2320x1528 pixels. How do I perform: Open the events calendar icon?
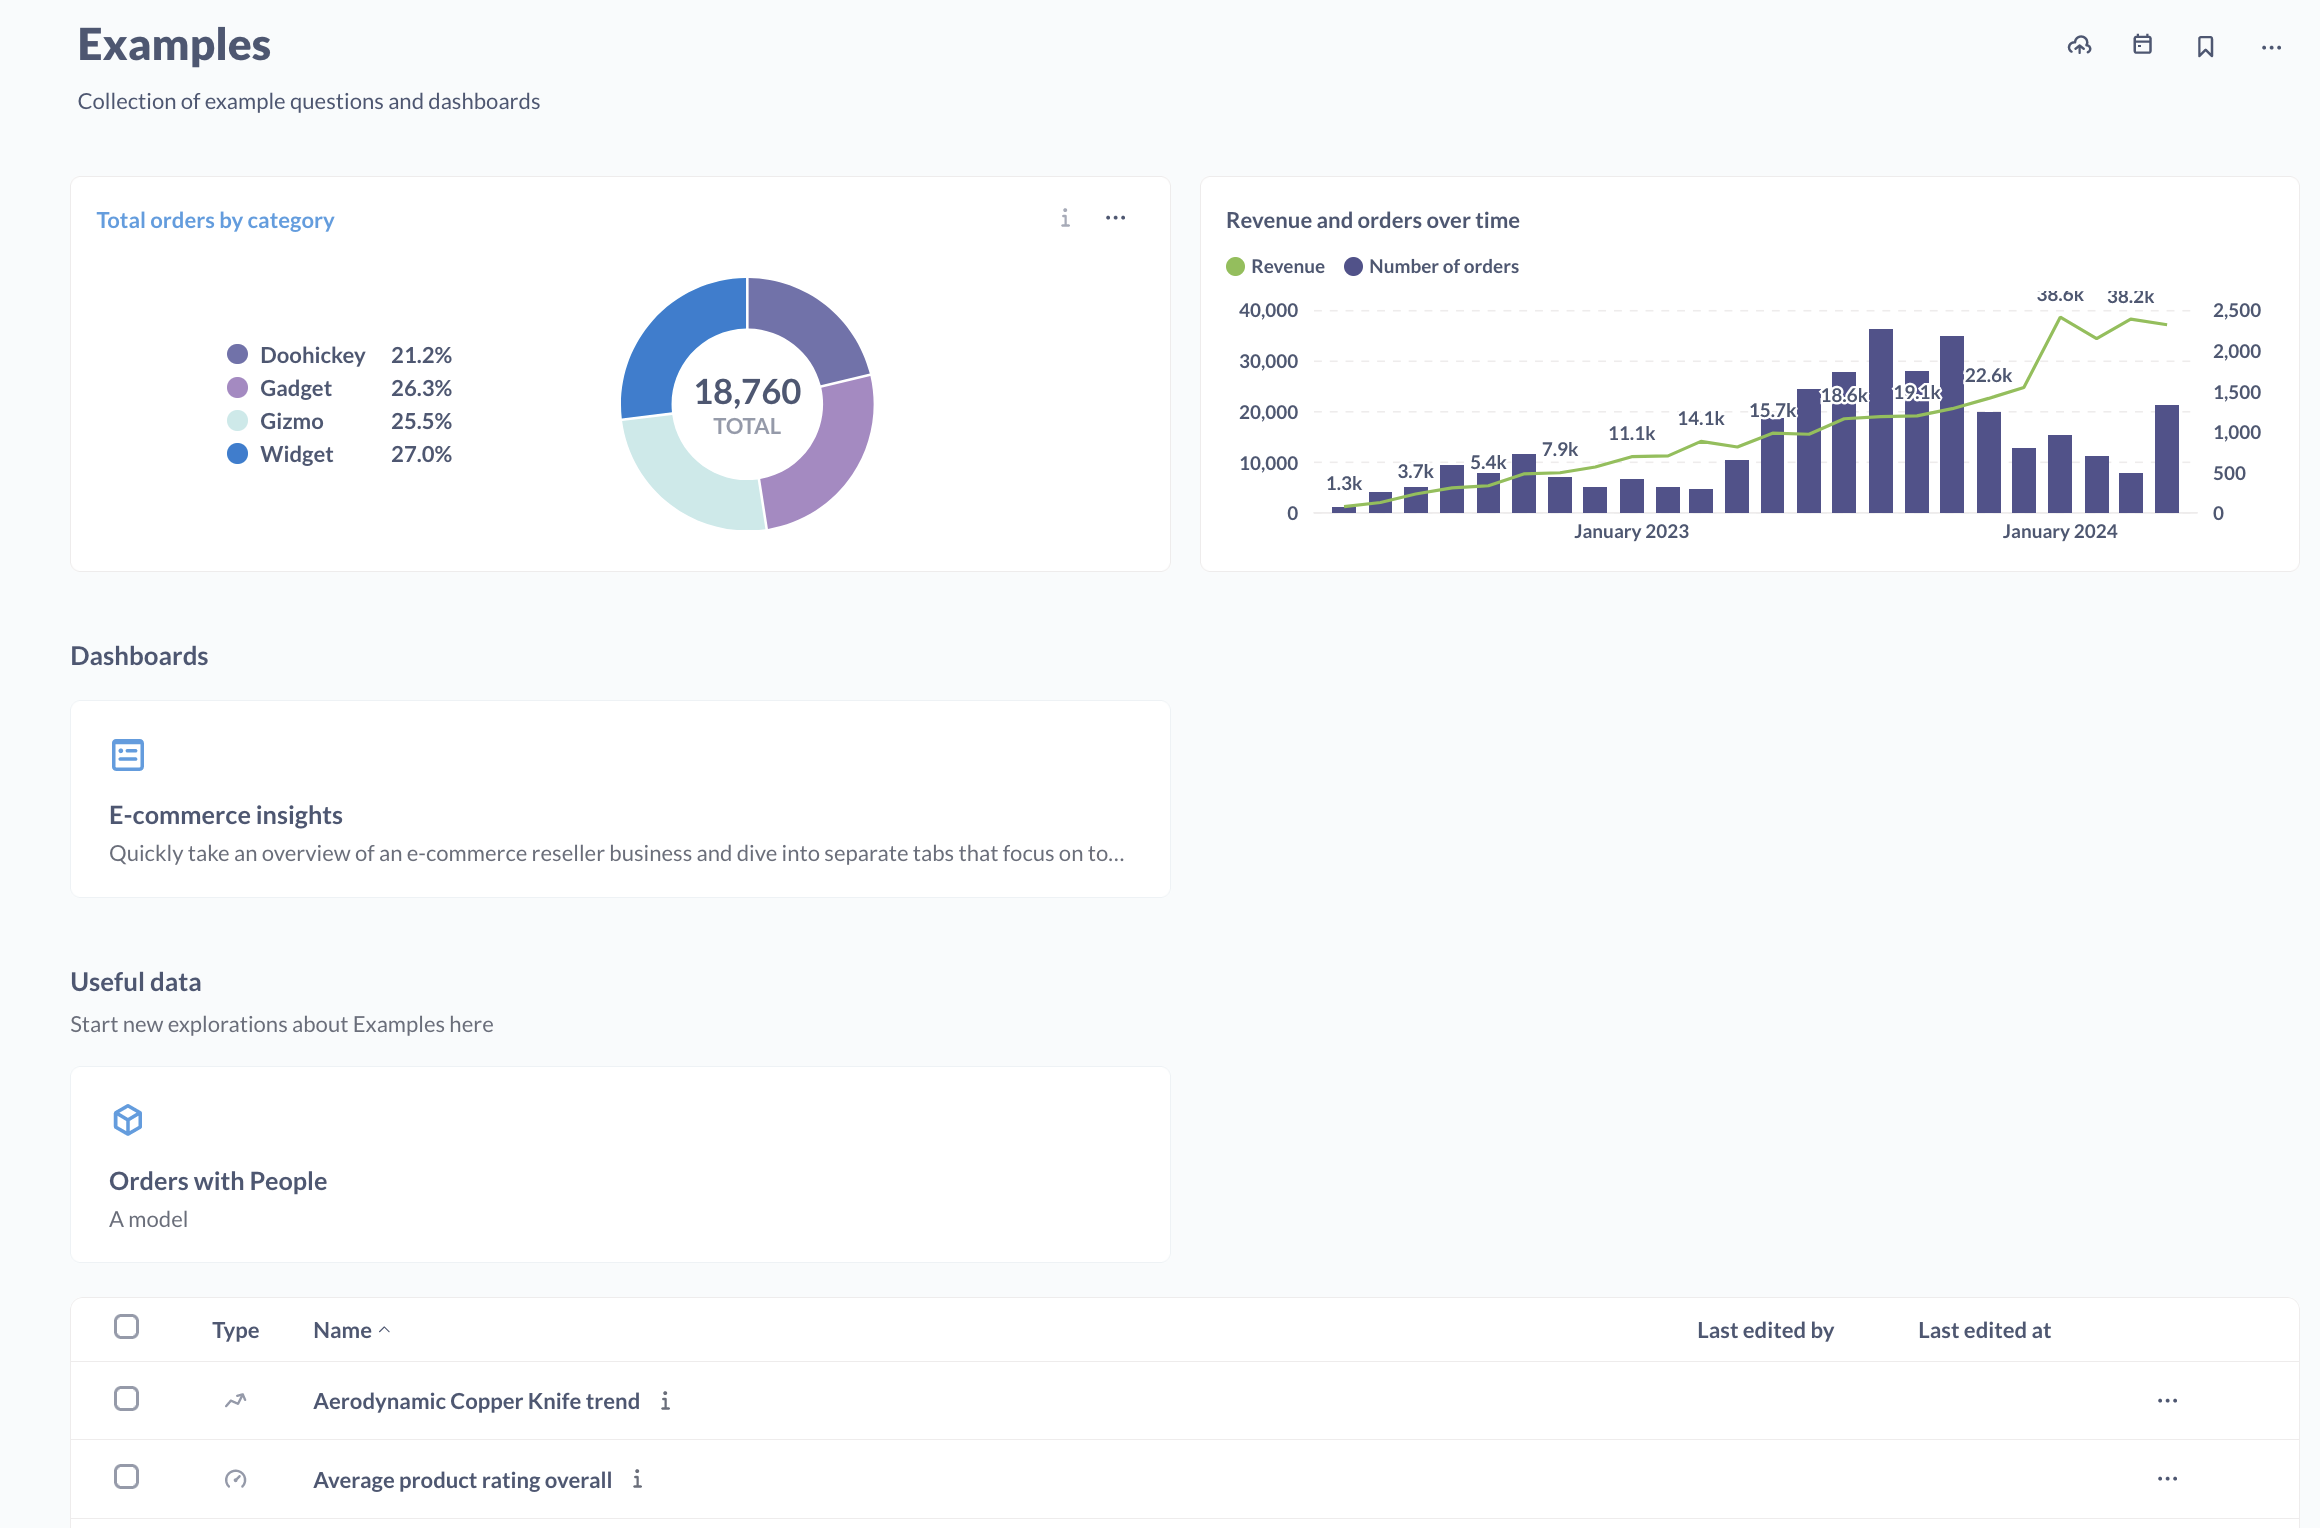2142,45
